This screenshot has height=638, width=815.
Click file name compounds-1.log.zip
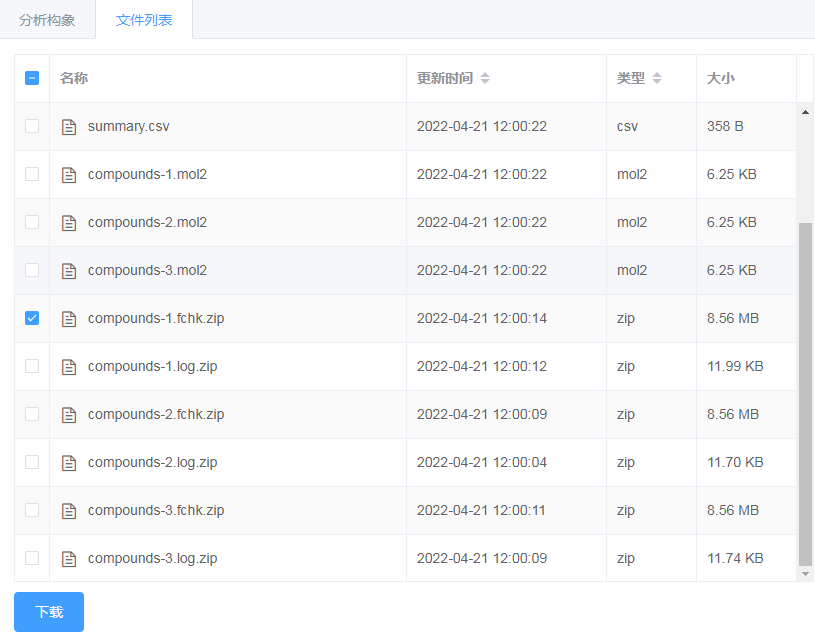152,366
